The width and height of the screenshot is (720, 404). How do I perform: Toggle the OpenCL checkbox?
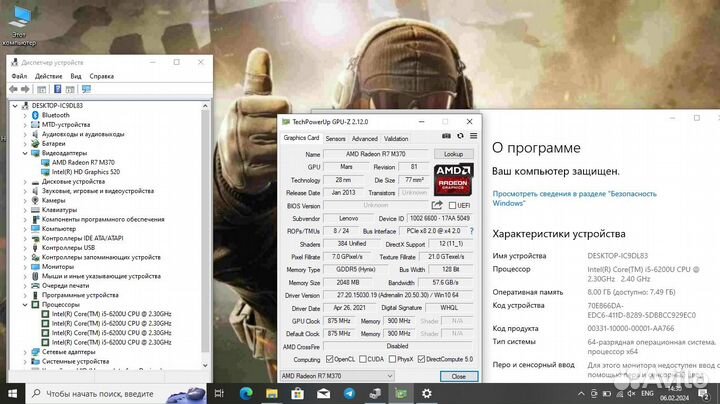point(329,359)
